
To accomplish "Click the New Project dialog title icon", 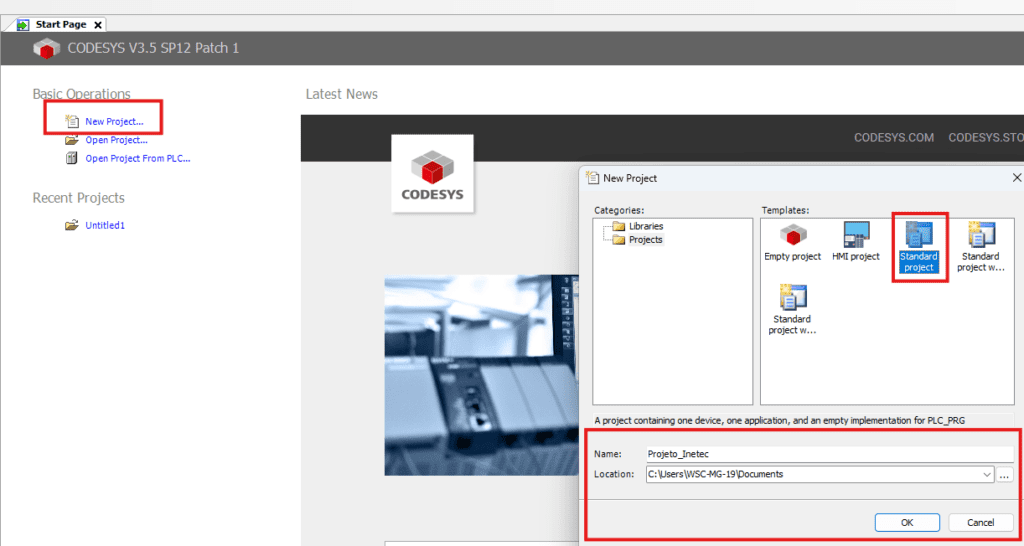I will coord(592,177).
